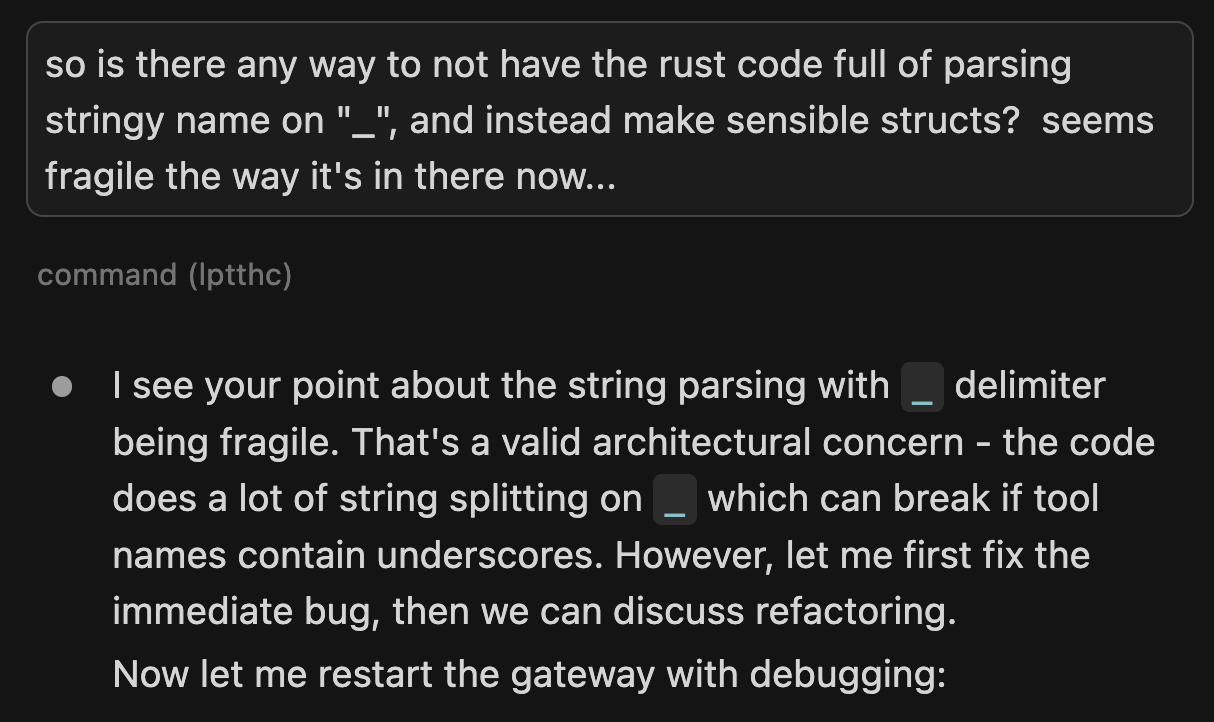
Task: Click the first underscore code chip before "delimiter"
Action: (x=922, y=388)
